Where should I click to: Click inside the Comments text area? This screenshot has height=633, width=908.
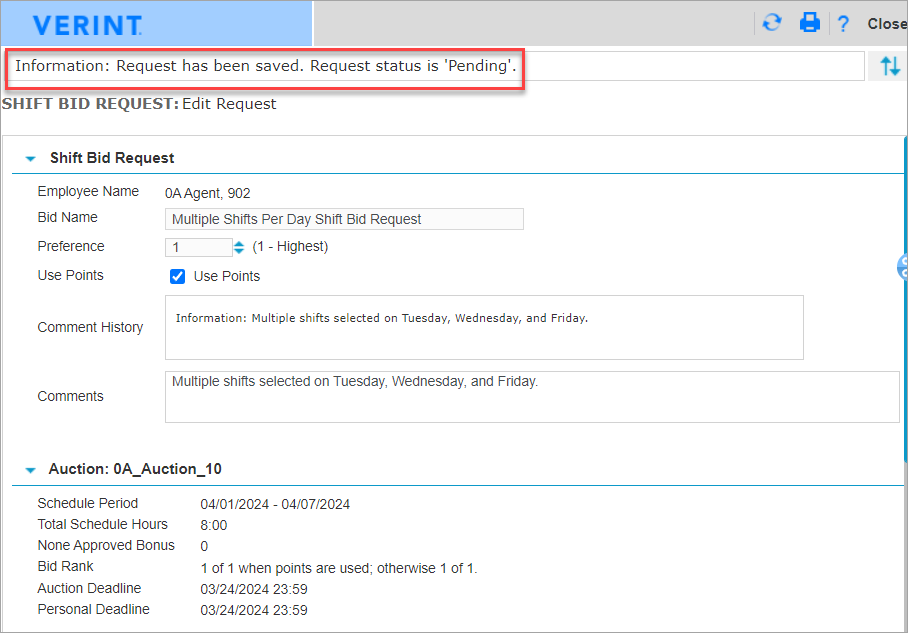[531, 397]
